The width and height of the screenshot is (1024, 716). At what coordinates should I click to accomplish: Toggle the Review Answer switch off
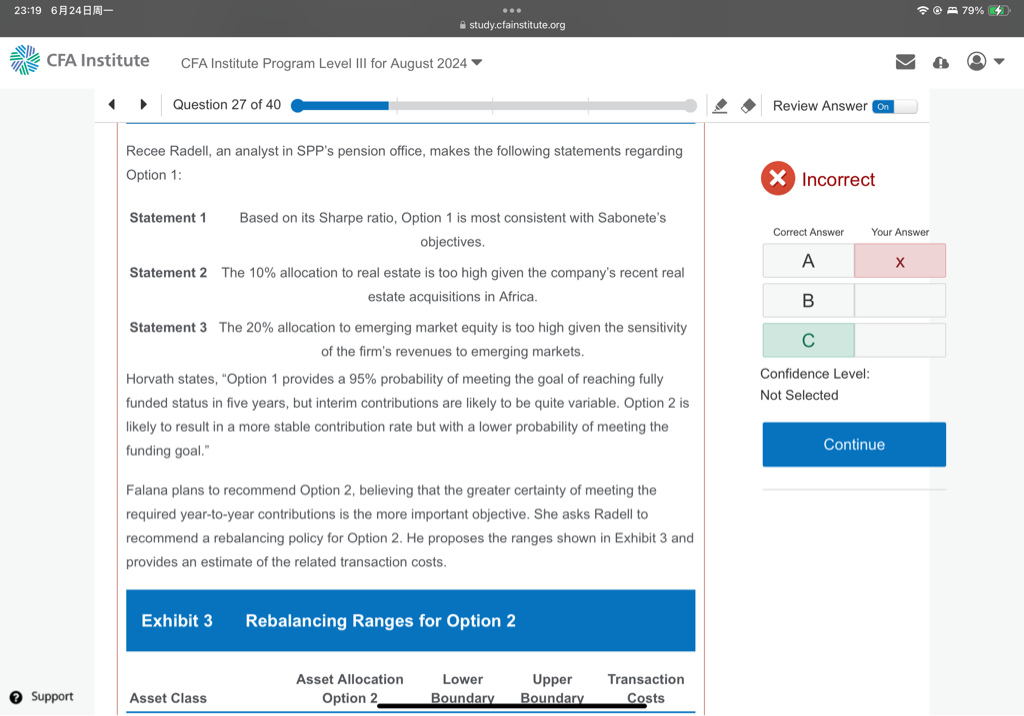pos(894,106)
